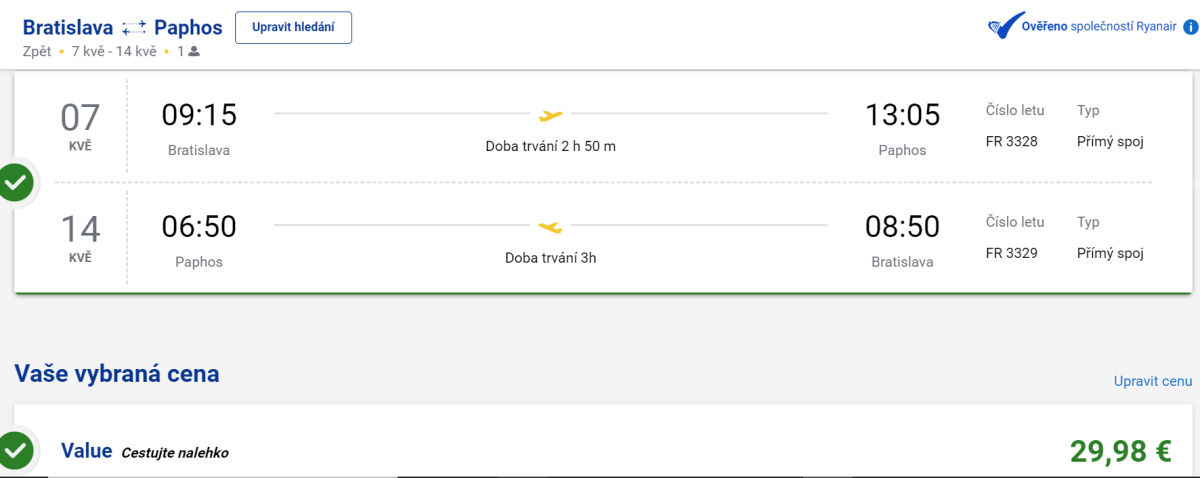Select the 14 KVĚ return date
The width and height of the screenshot is (1200, 478).
81,237
